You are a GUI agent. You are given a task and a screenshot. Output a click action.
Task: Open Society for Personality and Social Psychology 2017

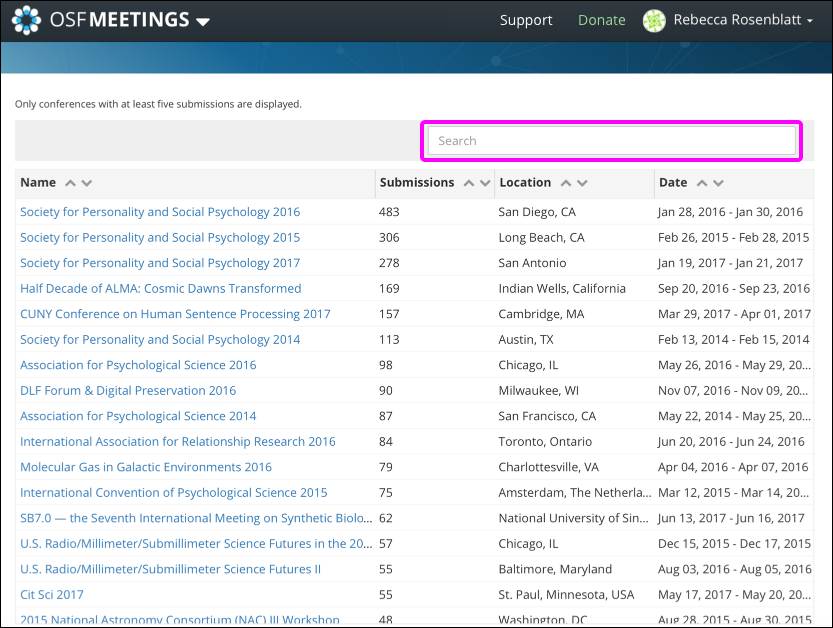click(160, 263)
